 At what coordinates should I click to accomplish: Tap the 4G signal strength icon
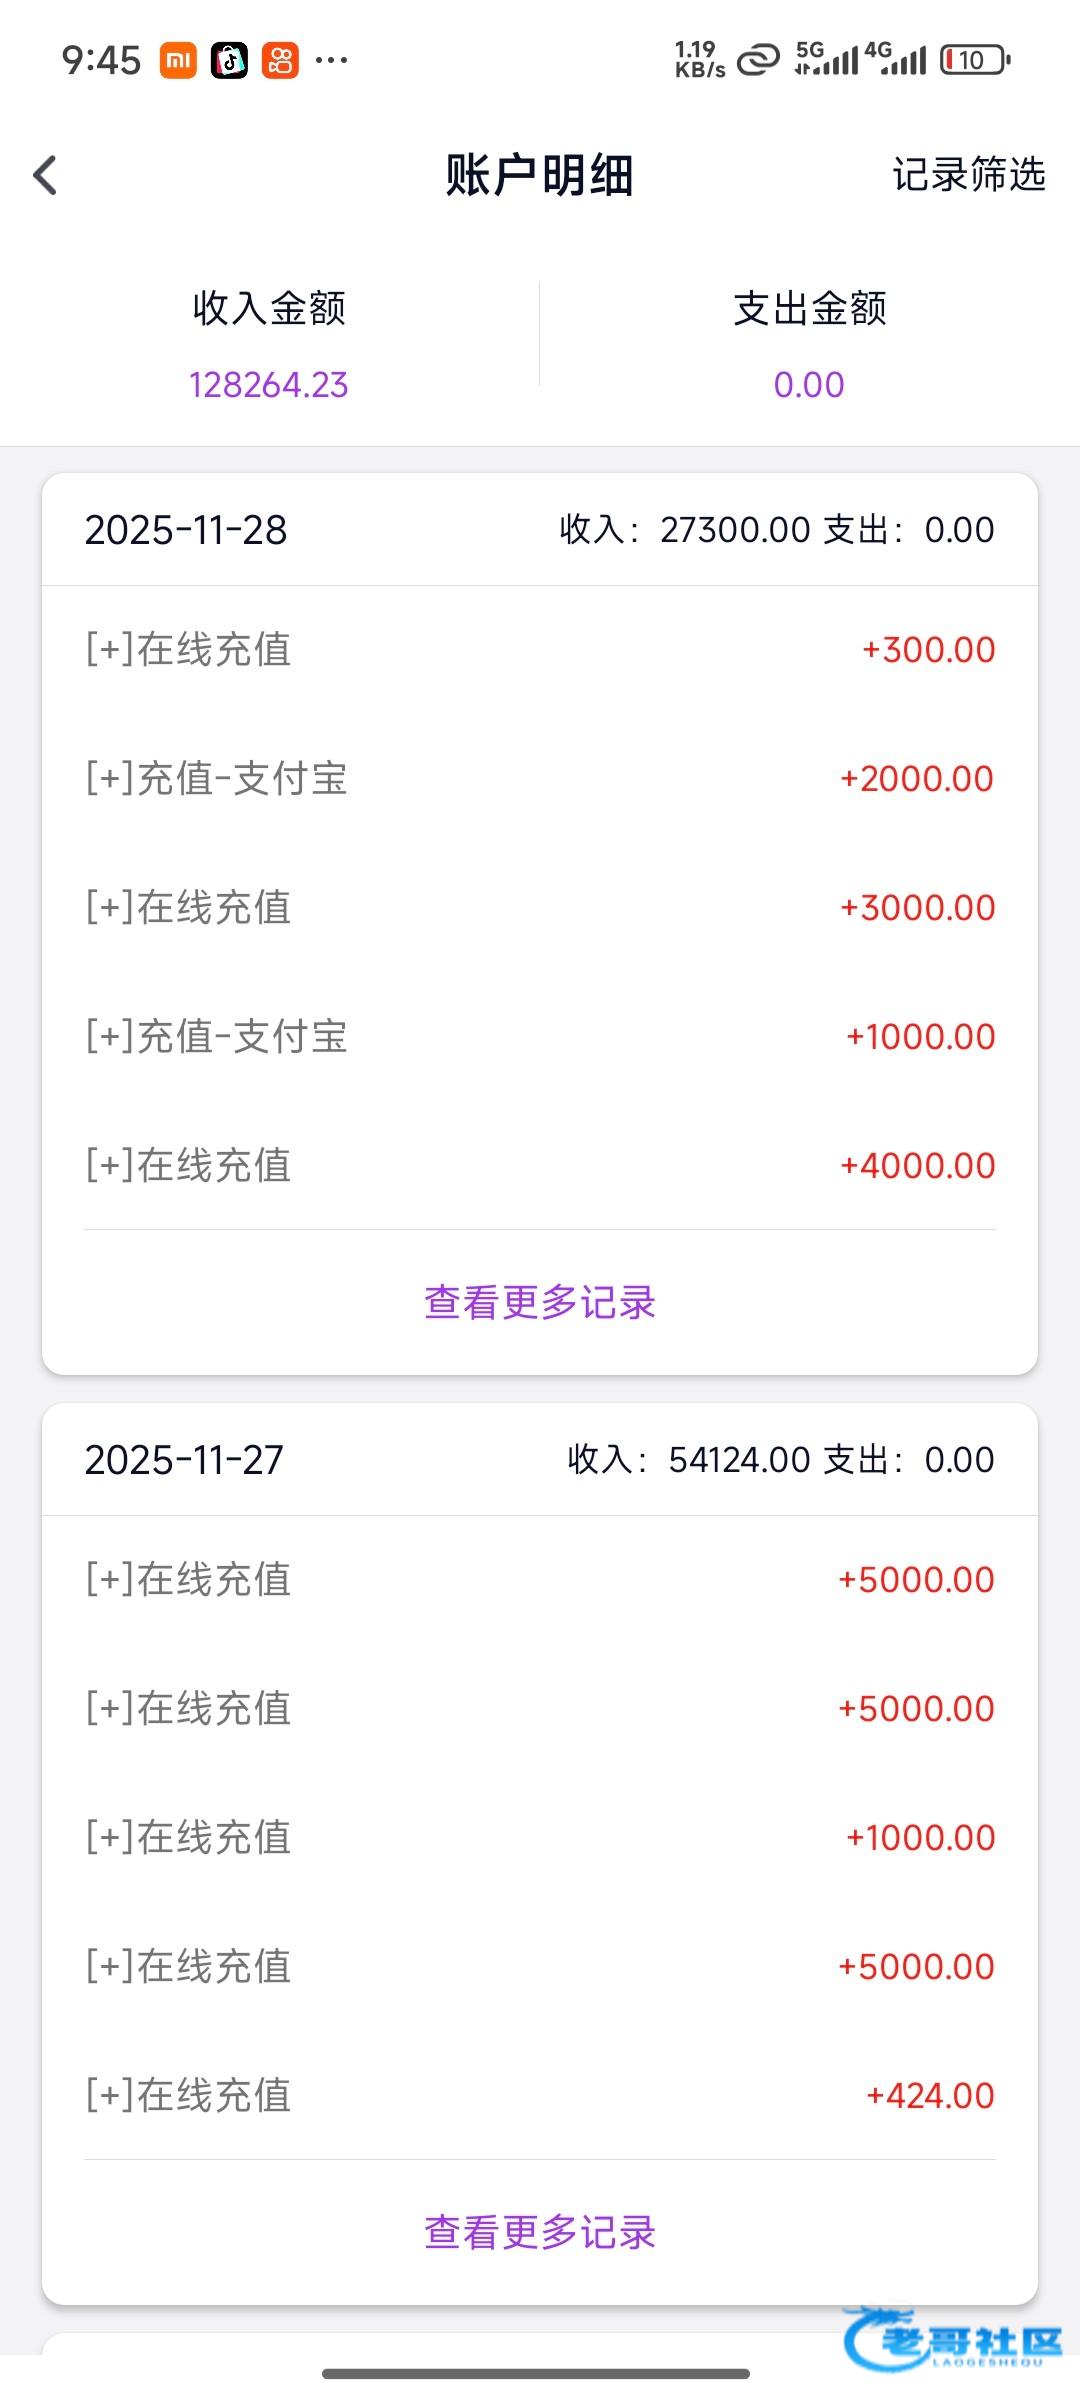pos(896,59)
